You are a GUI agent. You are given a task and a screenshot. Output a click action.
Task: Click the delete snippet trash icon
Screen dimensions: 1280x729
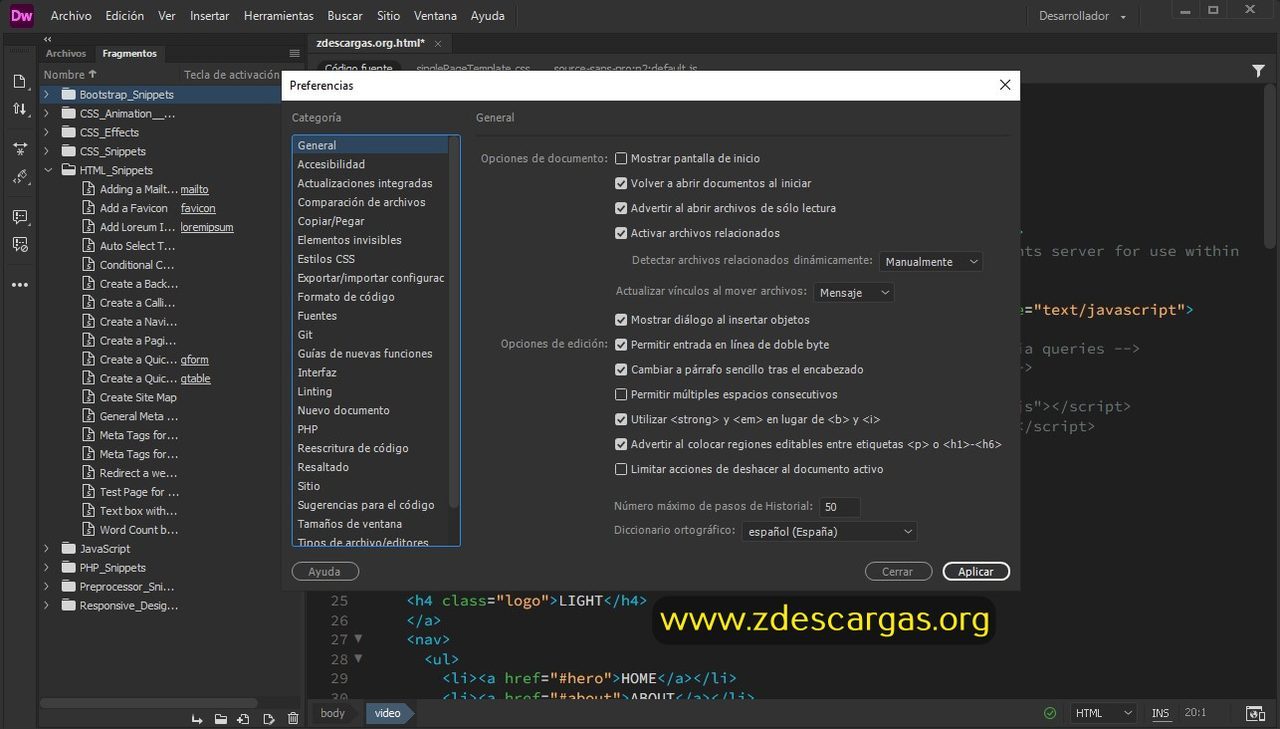[293, 718]
